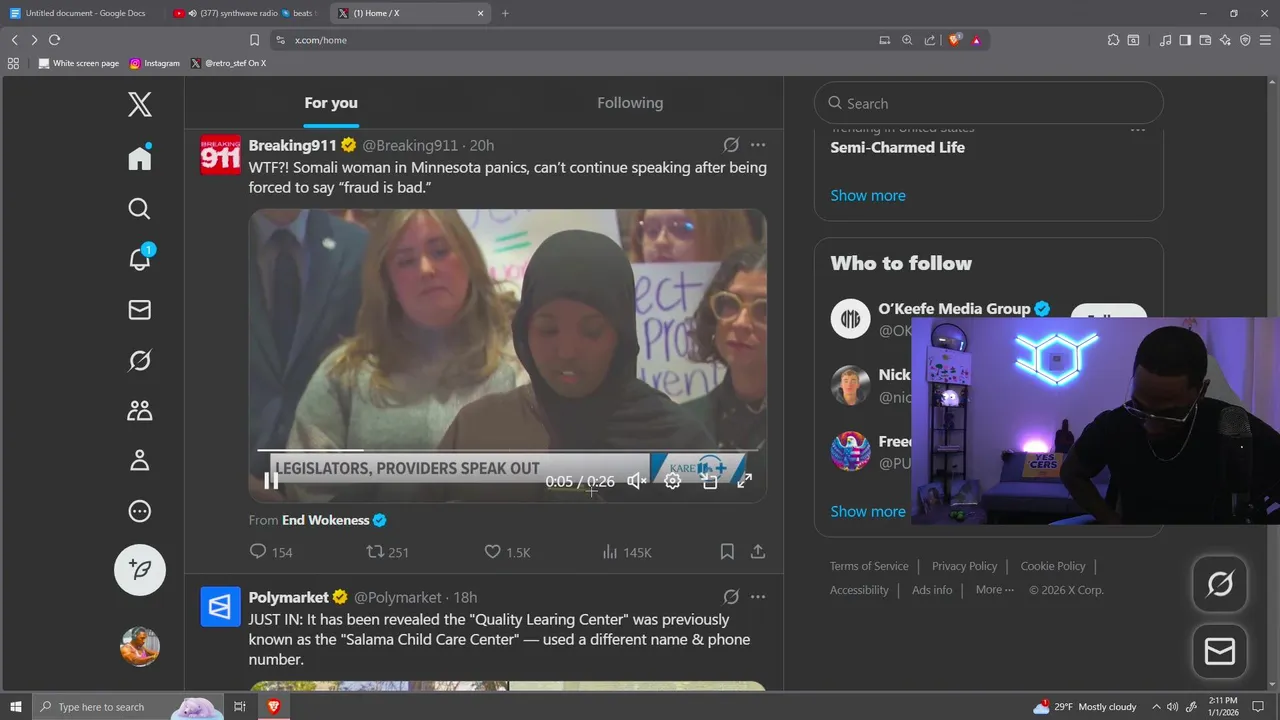
Task: Open Leo AI sparkle icon
Action: pyautogui.click(x=1225, y=40)
